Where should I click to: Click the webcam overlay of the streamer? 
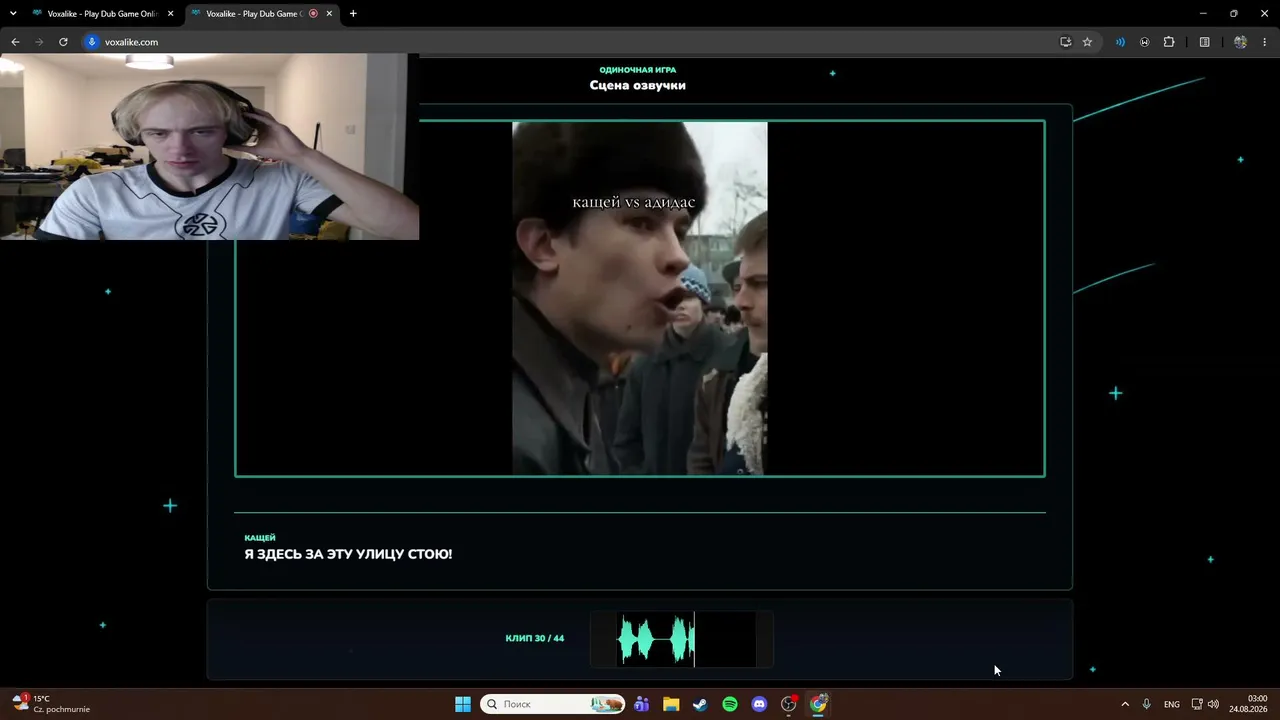coord(209,147)
